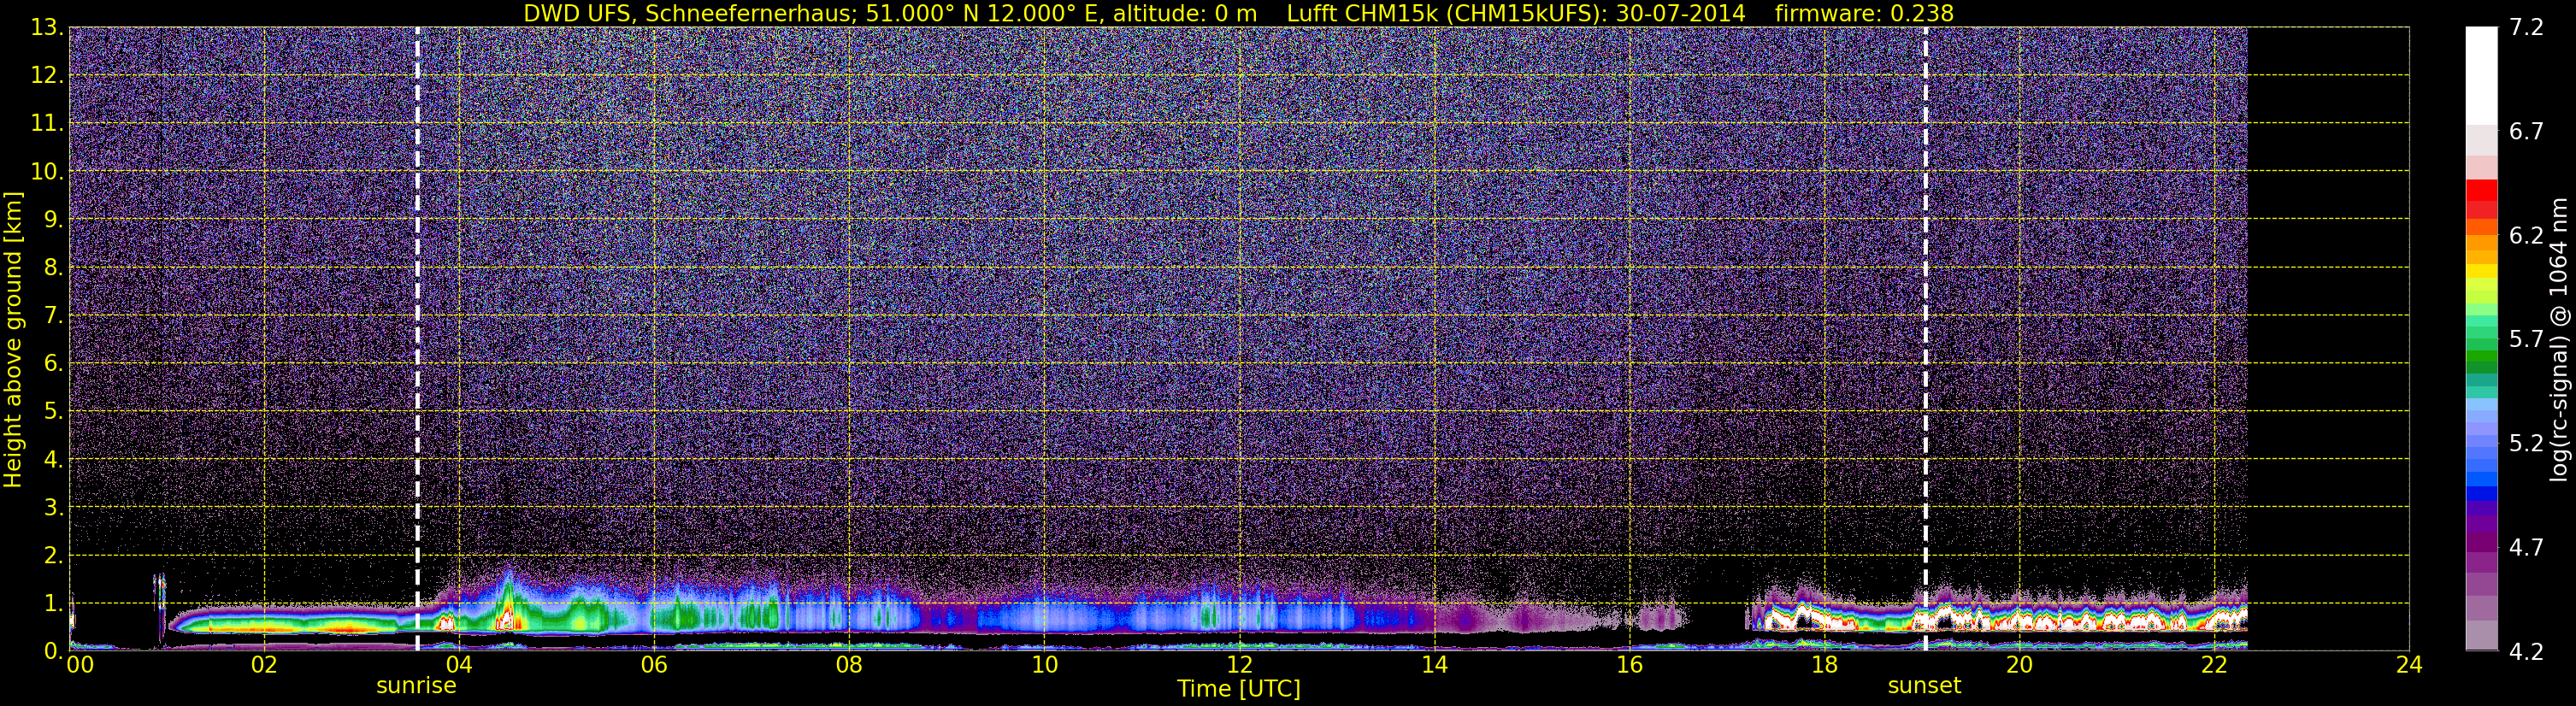Click the 'firmware: 0.238' text

[x=1864, y=13]
